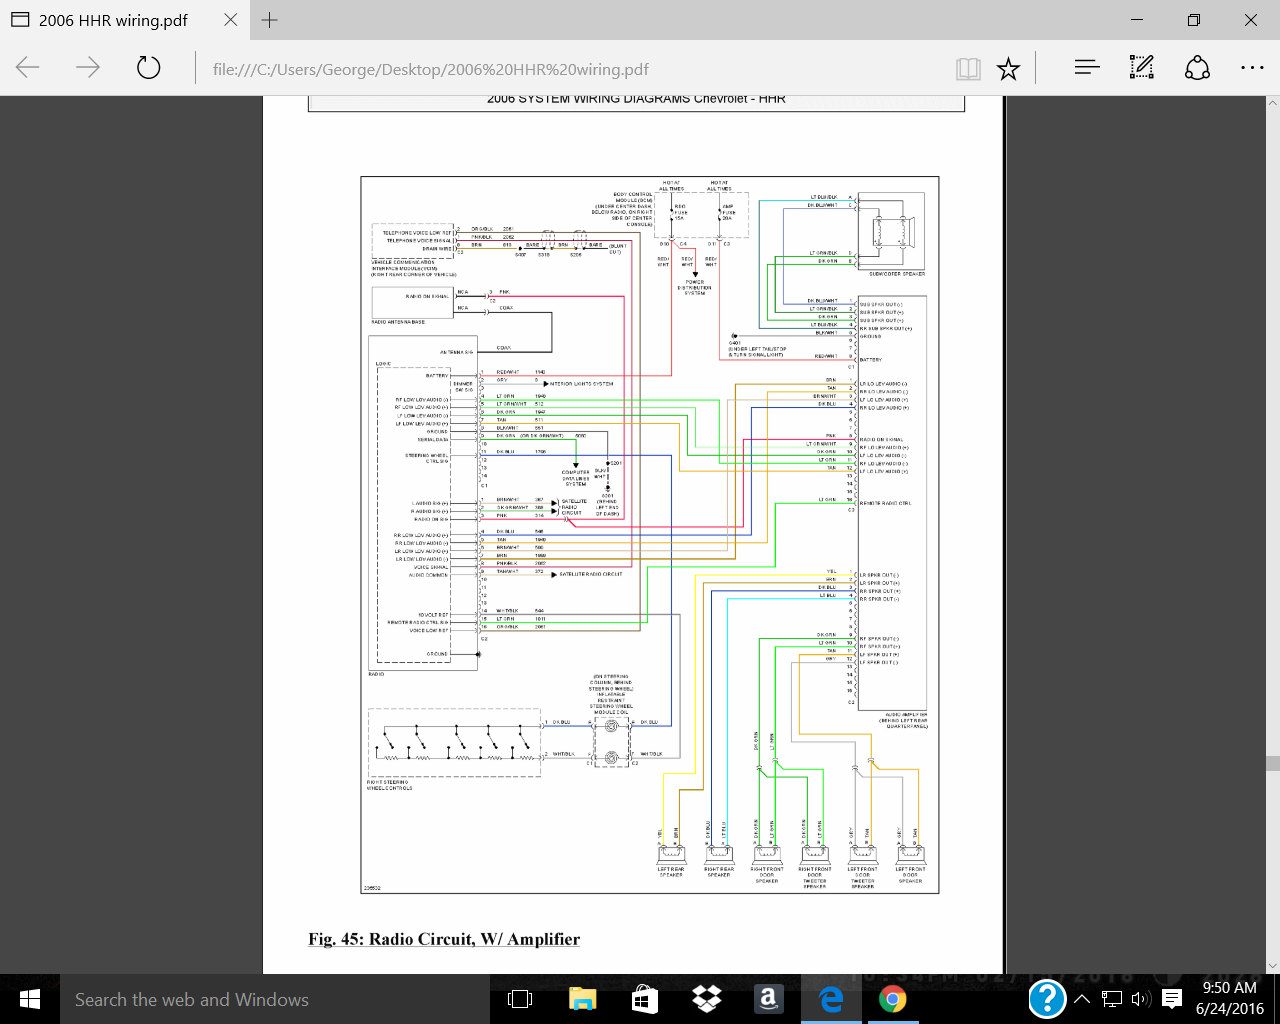Viewport: 1280px width, 1024px height.
Task: Open Edge More actions menu
Action: 1252,68
